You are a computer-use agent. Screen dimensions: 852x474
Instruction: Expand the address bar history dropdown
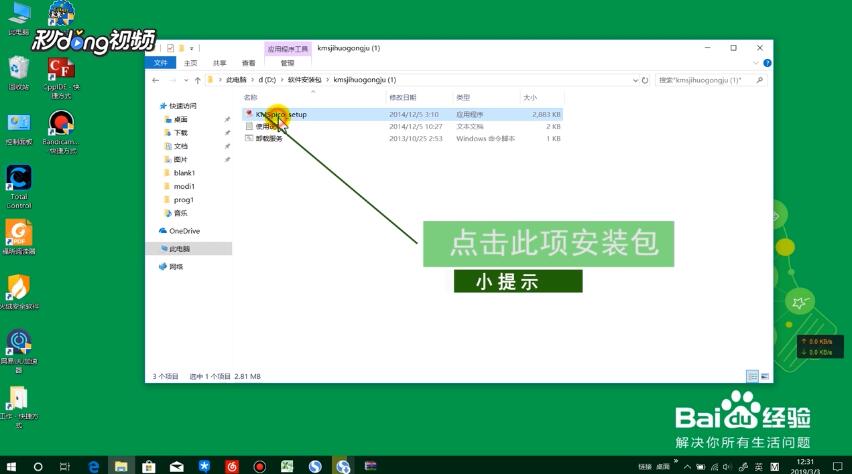pos(635,79)
